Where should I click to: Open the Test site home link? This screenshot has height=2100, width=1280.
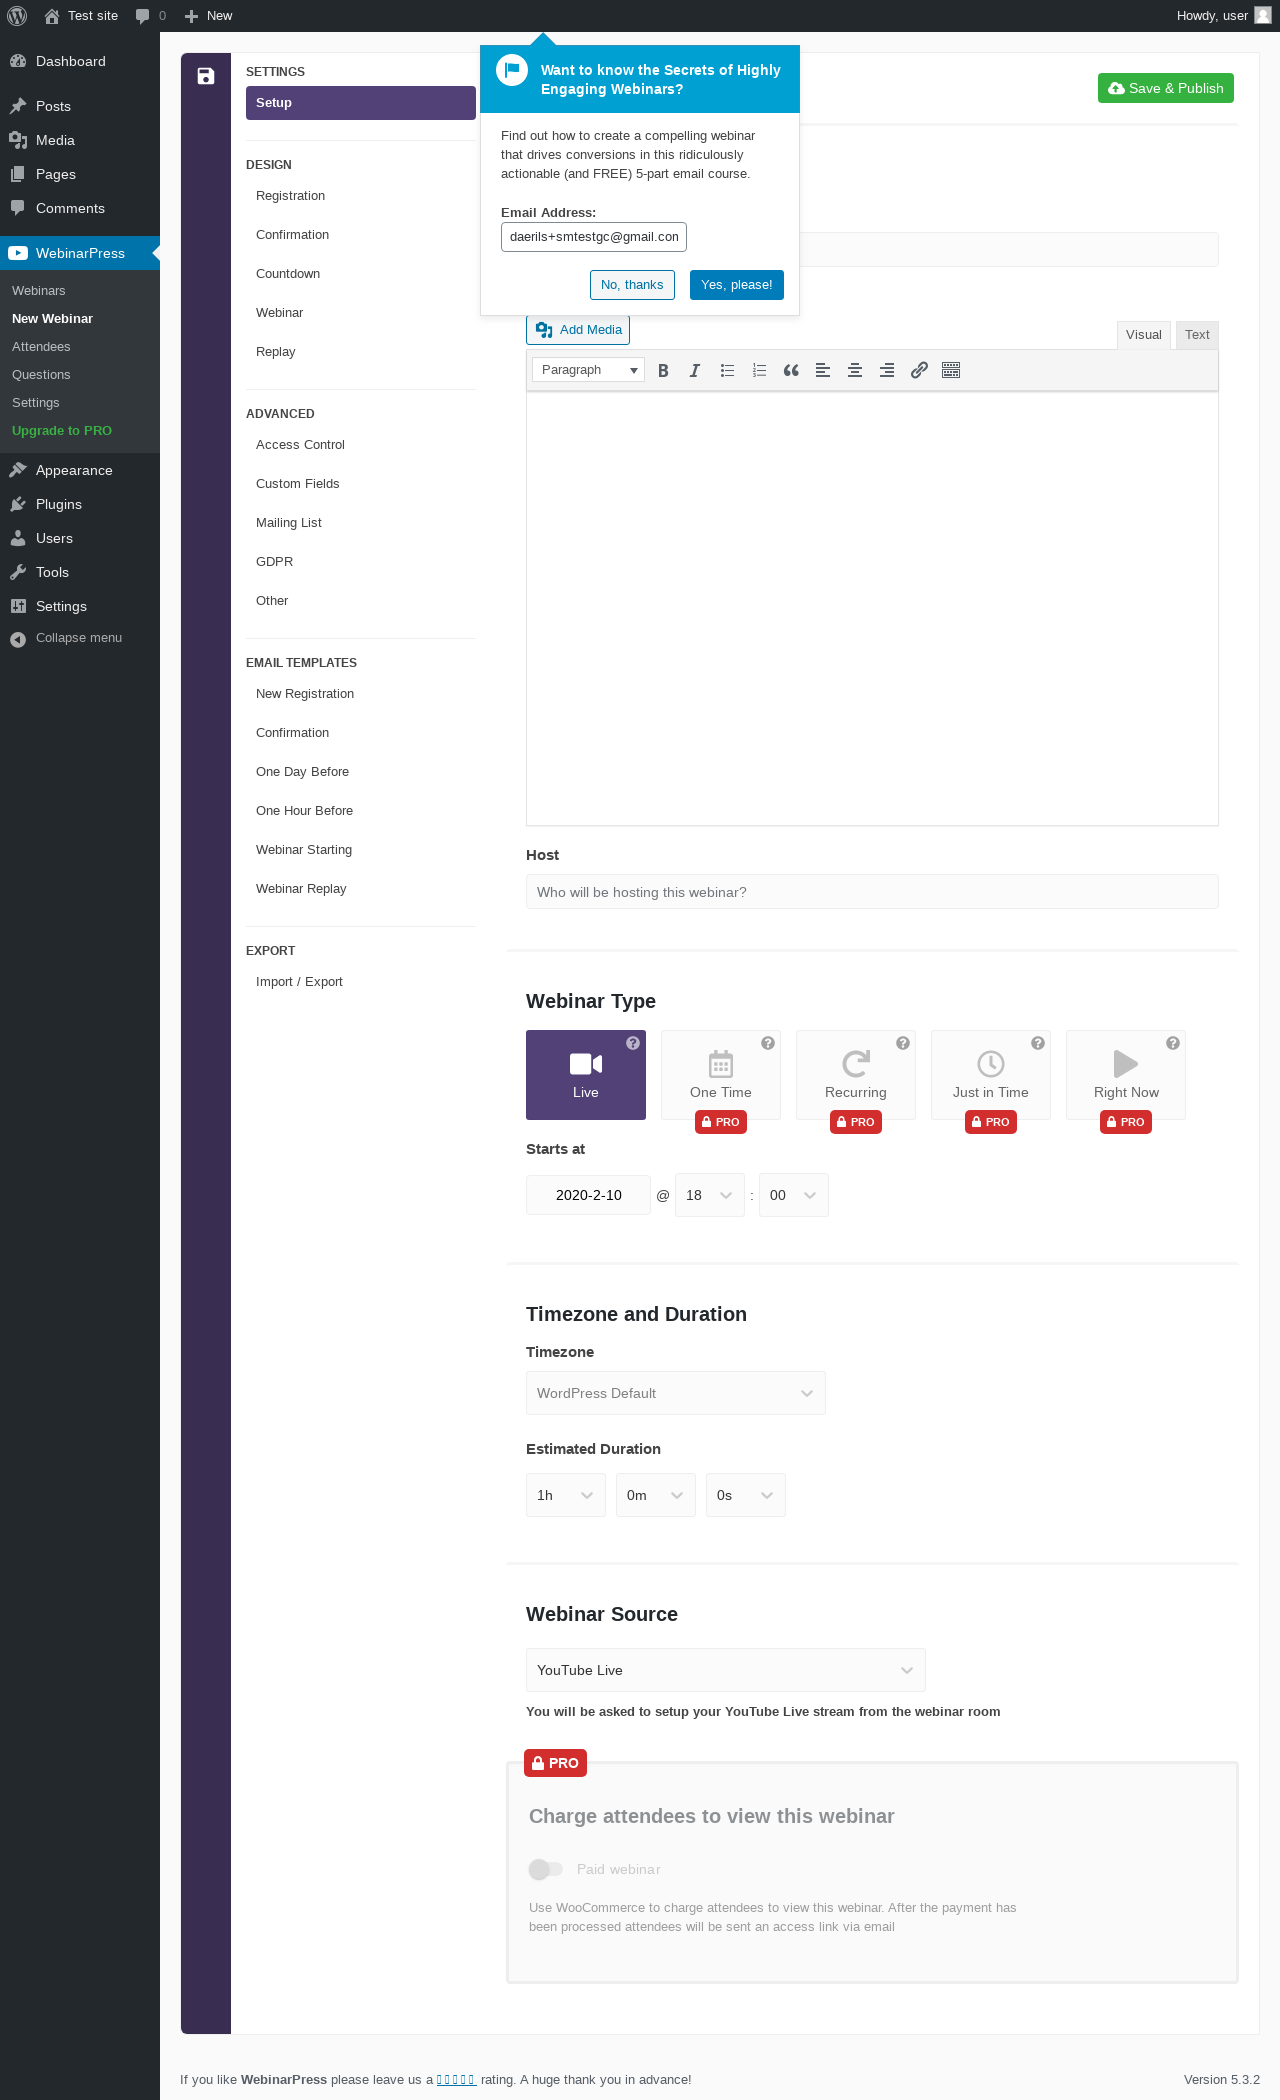(x=82, y=16)
